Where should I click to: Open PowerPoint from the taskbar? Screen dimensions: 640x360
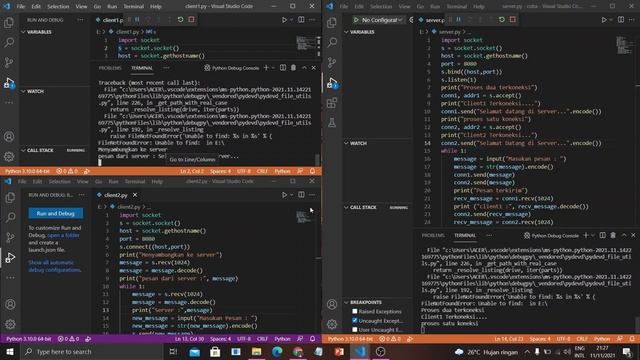click(x=339, y=351)
